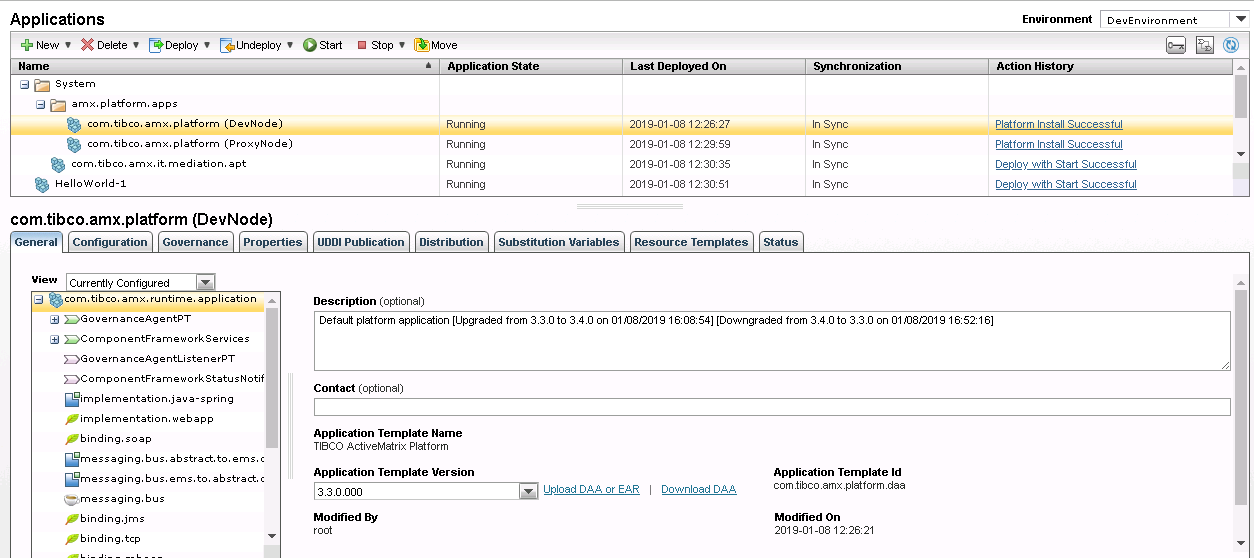
Task: Click the com.tibco.amx.it.mediation.apt application icon
Action: (58, 164)
